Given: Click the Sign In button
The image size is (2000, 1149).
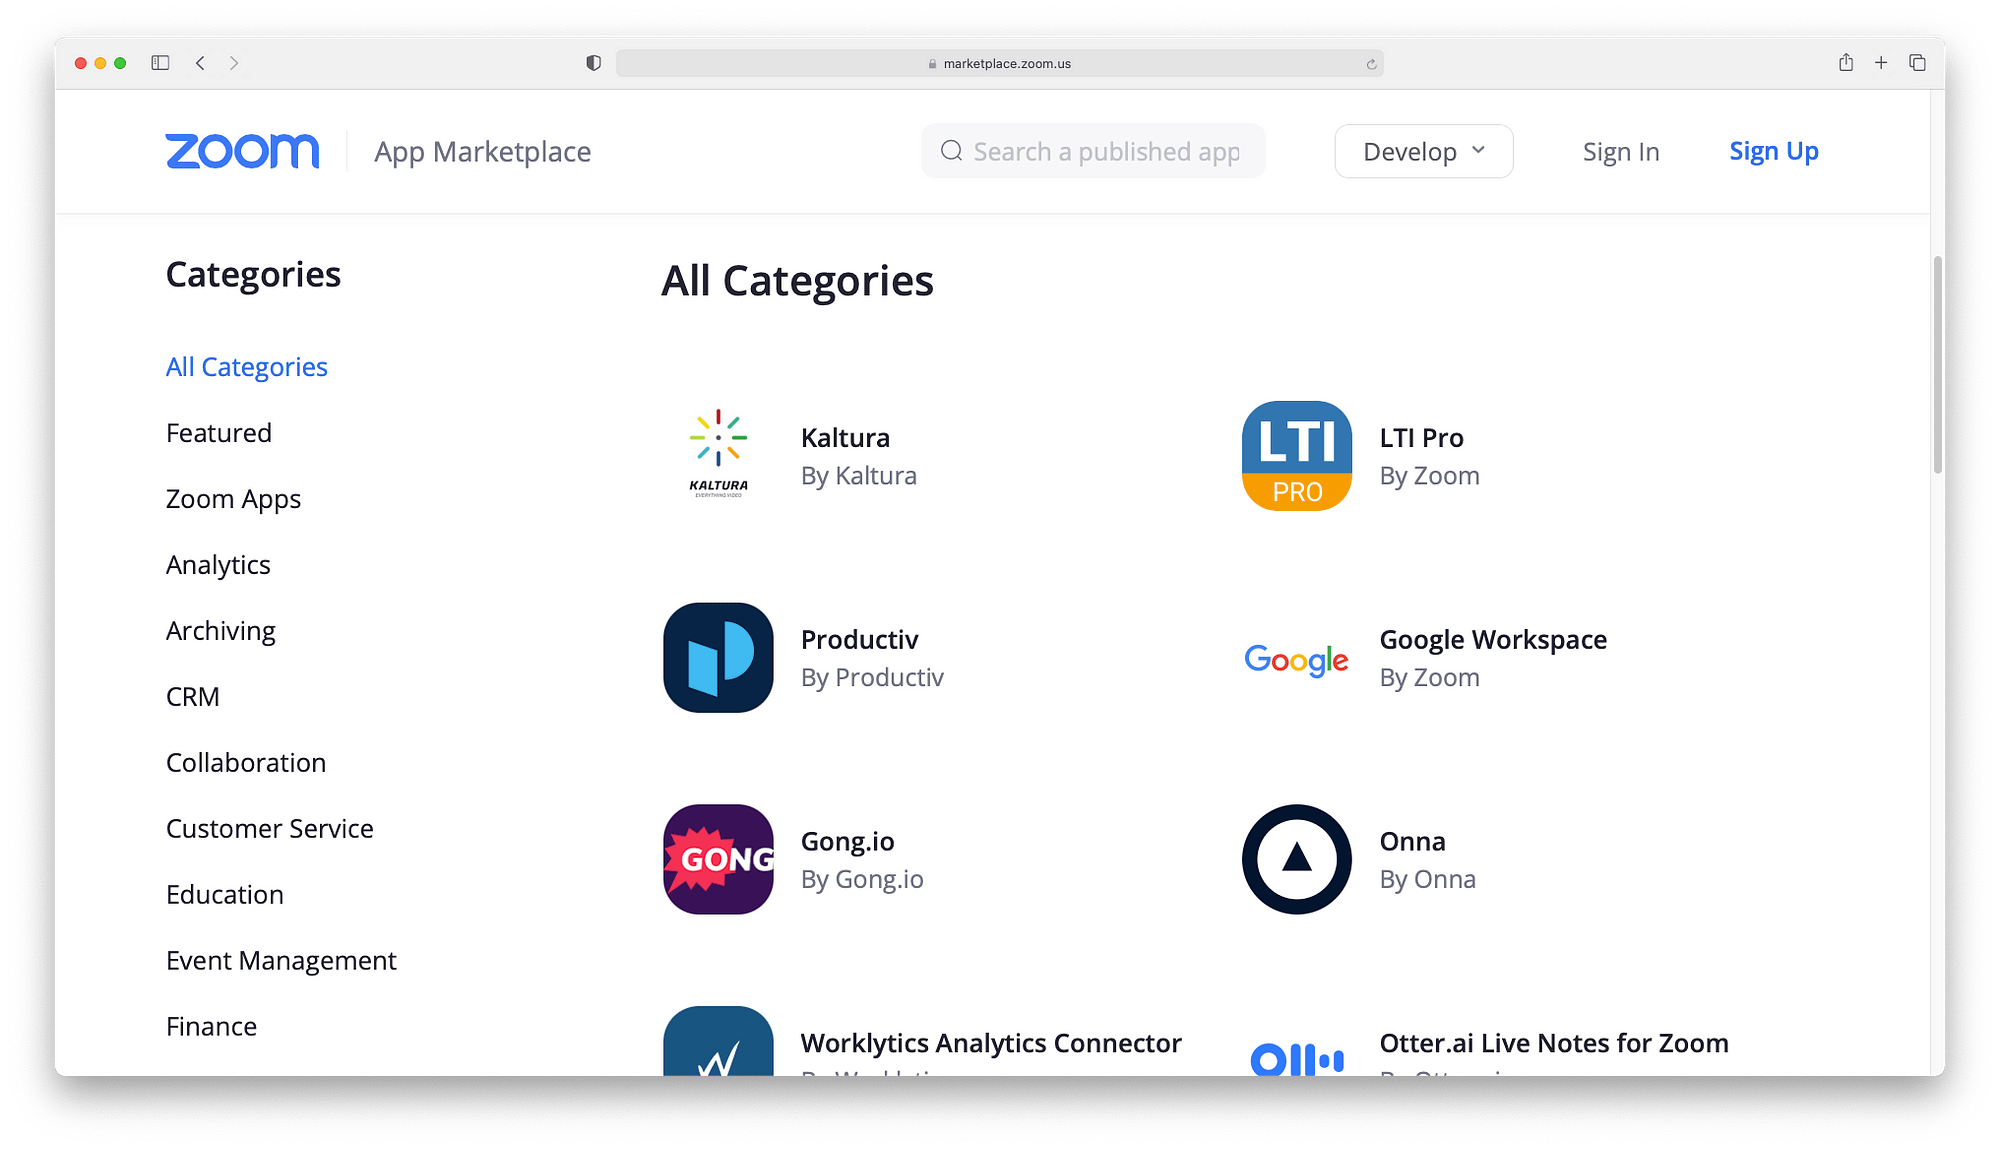Looking at the screenshot, I should tap(1621, 151).
